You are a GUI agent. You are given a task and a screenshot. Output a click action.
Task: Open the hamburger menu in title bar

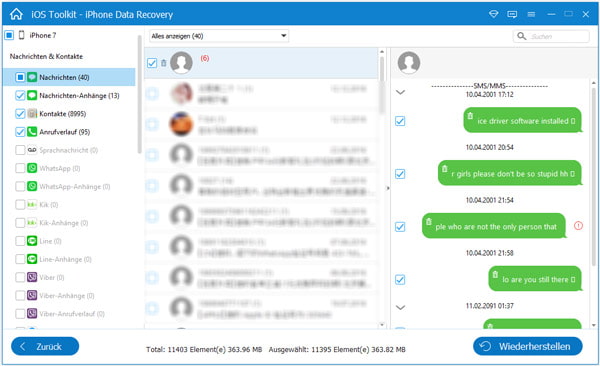coord(531,15)
